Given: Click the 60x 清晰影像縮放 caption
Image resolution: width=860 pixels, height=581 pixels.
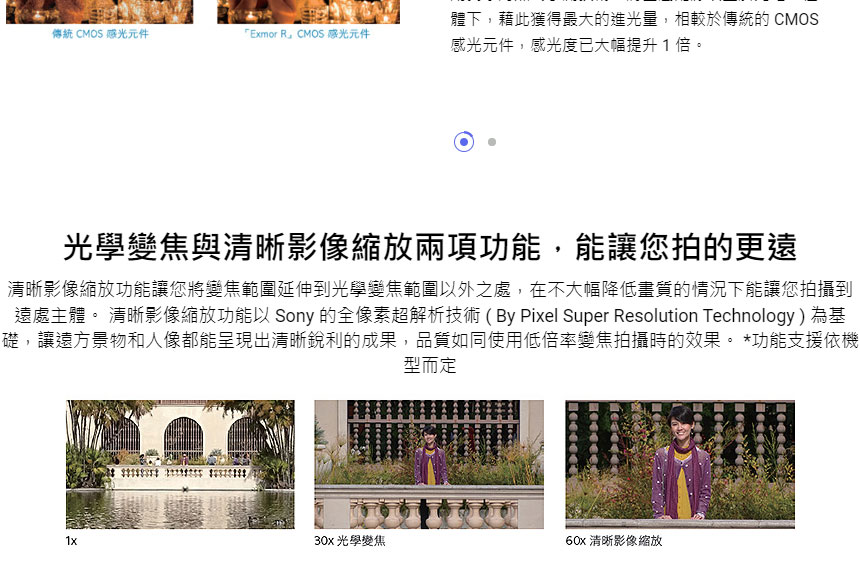Looking at the screenshot, I should point(613,541).
